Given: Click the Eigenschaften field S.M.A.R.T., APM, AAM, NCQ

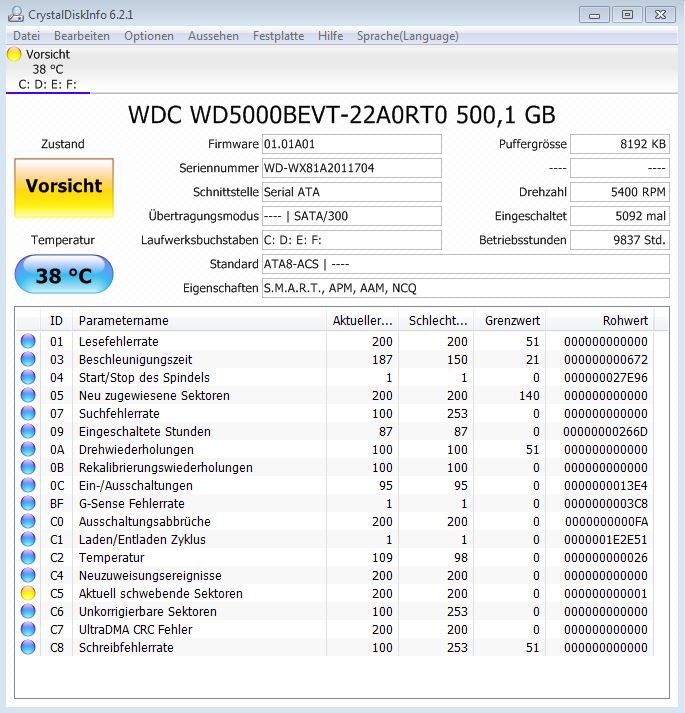Looking at the screenshot, I should [x=466, y=288].
